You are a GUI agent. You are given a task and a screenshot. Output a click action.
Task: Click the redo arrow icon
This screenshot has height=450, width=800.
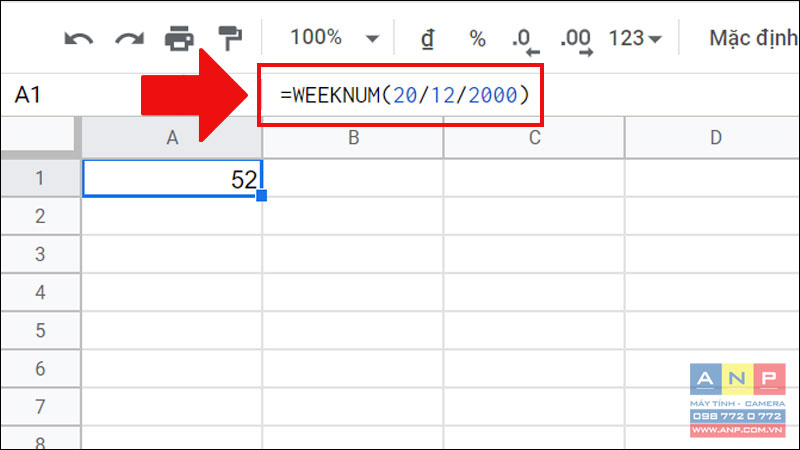tap(130, 39)
